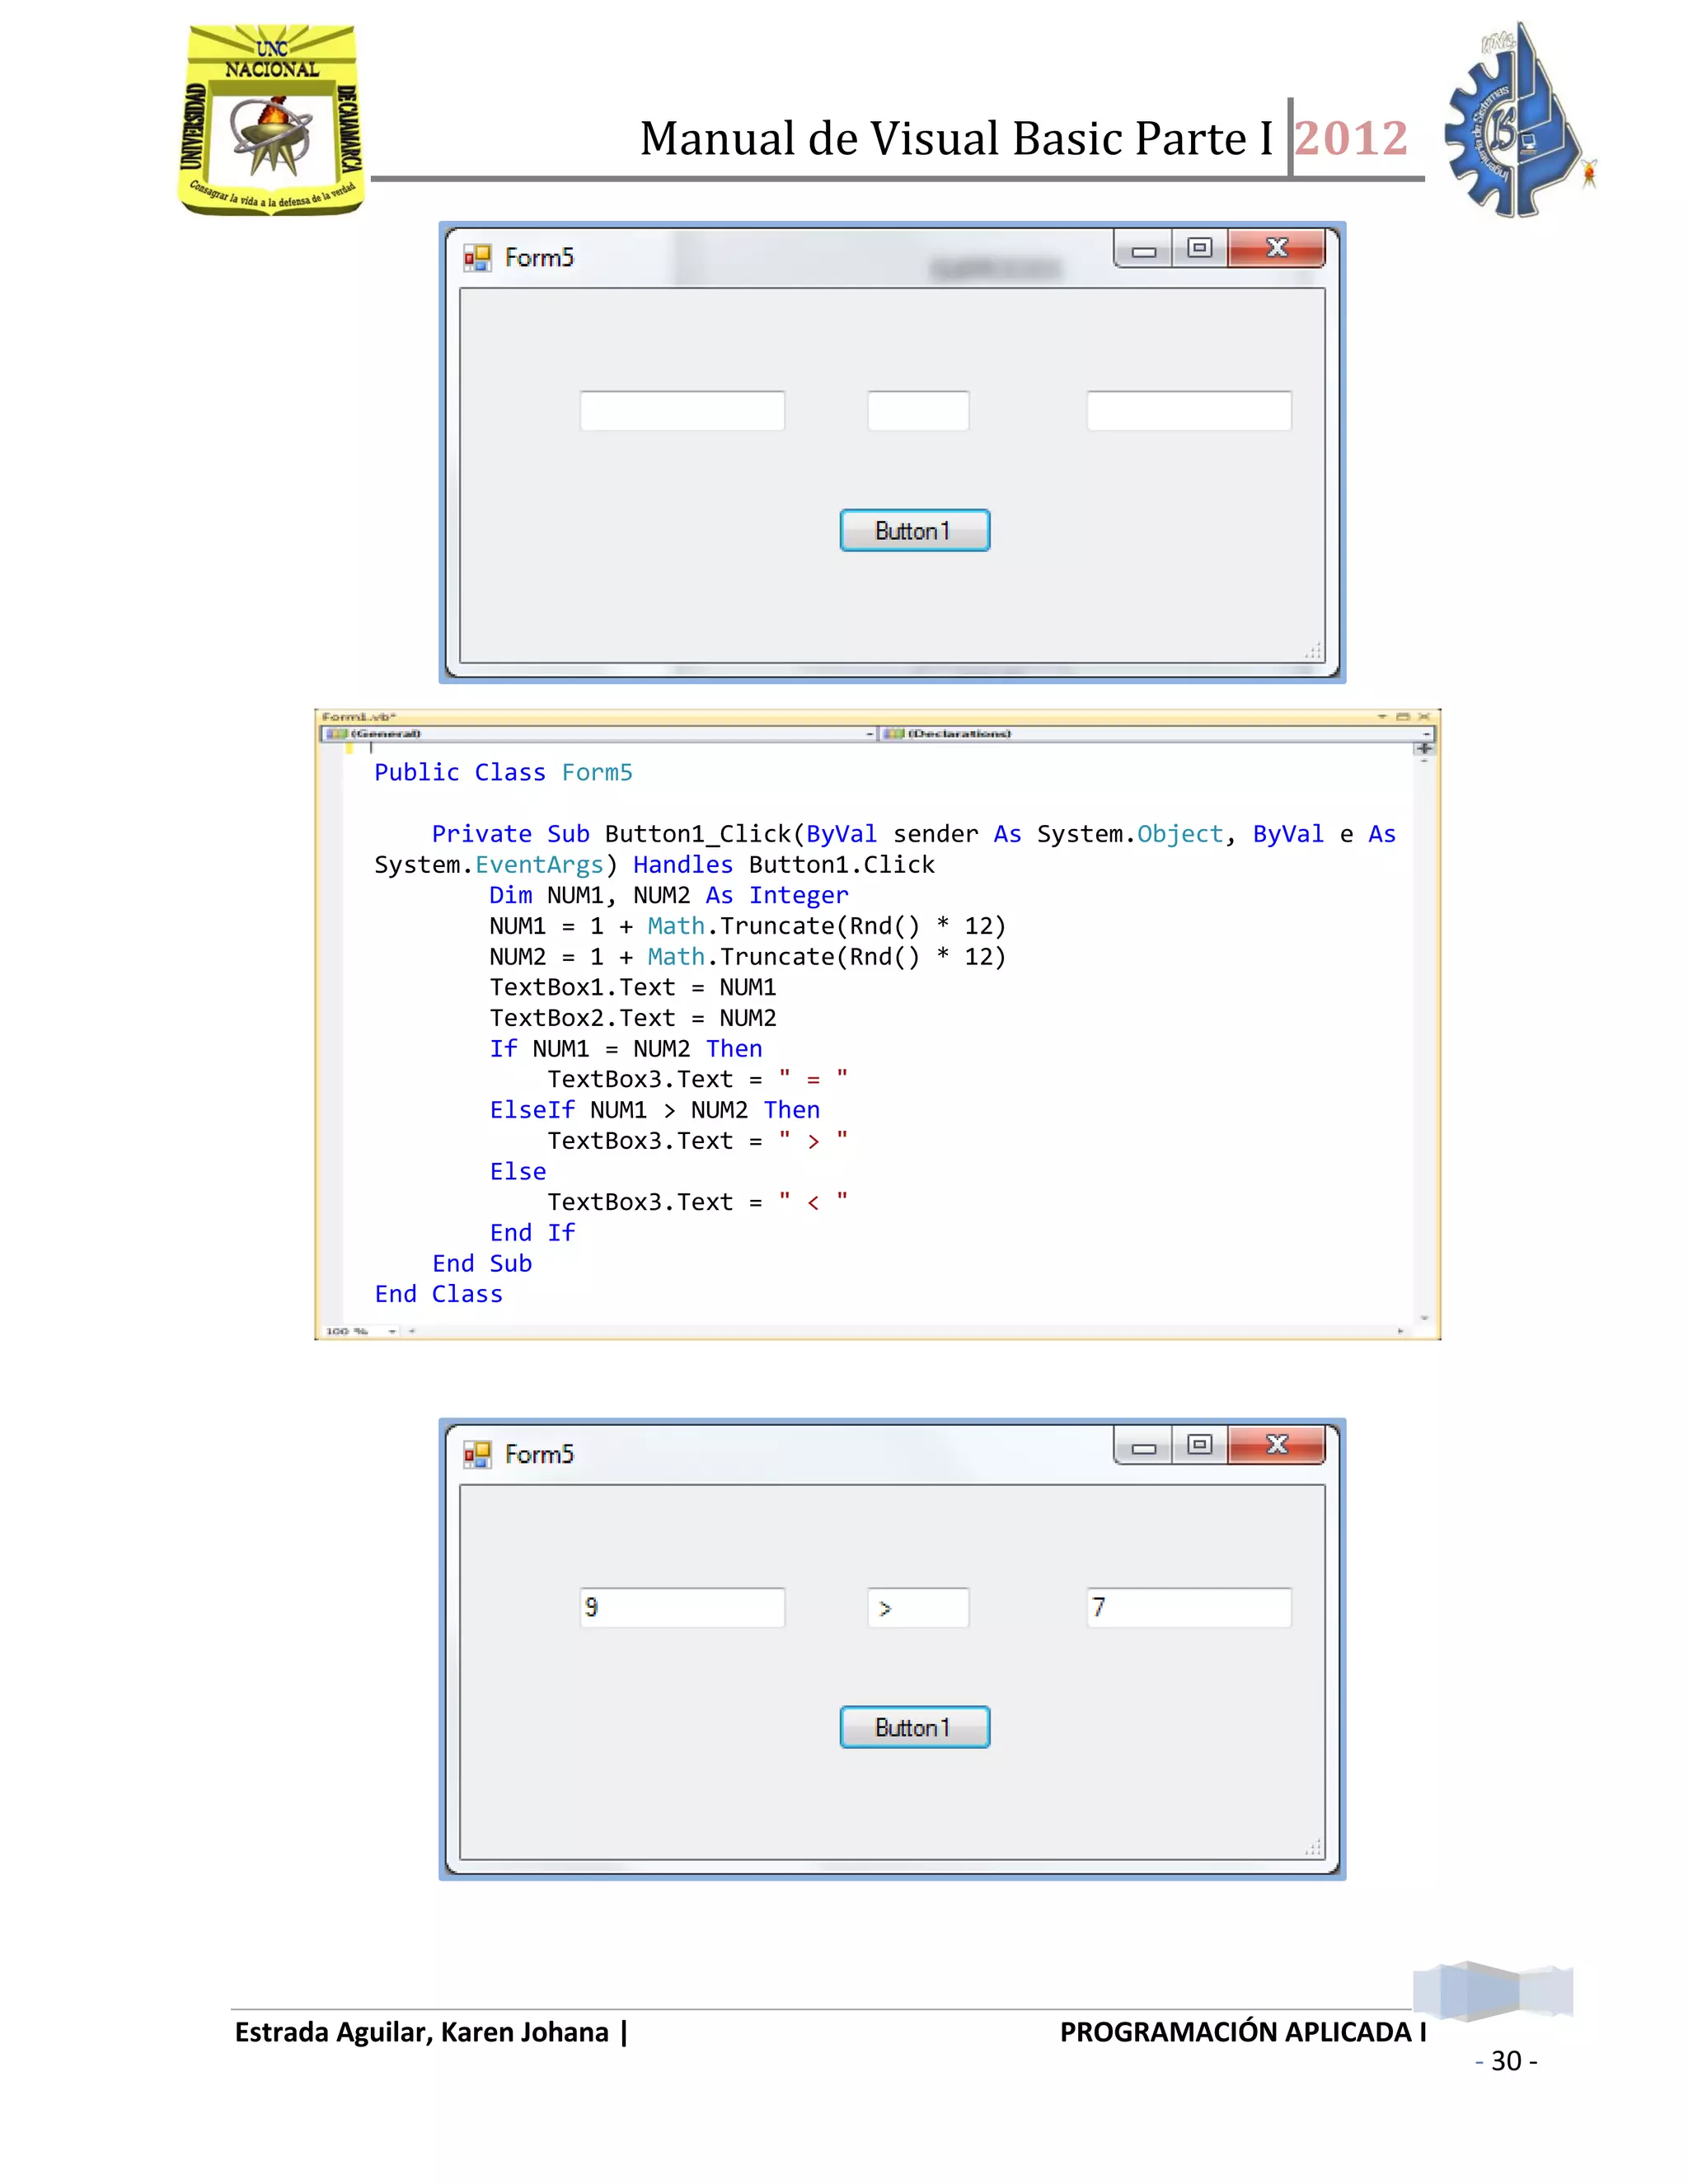Click the code editor's split-window plus icon
Image resolution: width=1688 pixels, height=2184 pixels.
coord(1424,748)
